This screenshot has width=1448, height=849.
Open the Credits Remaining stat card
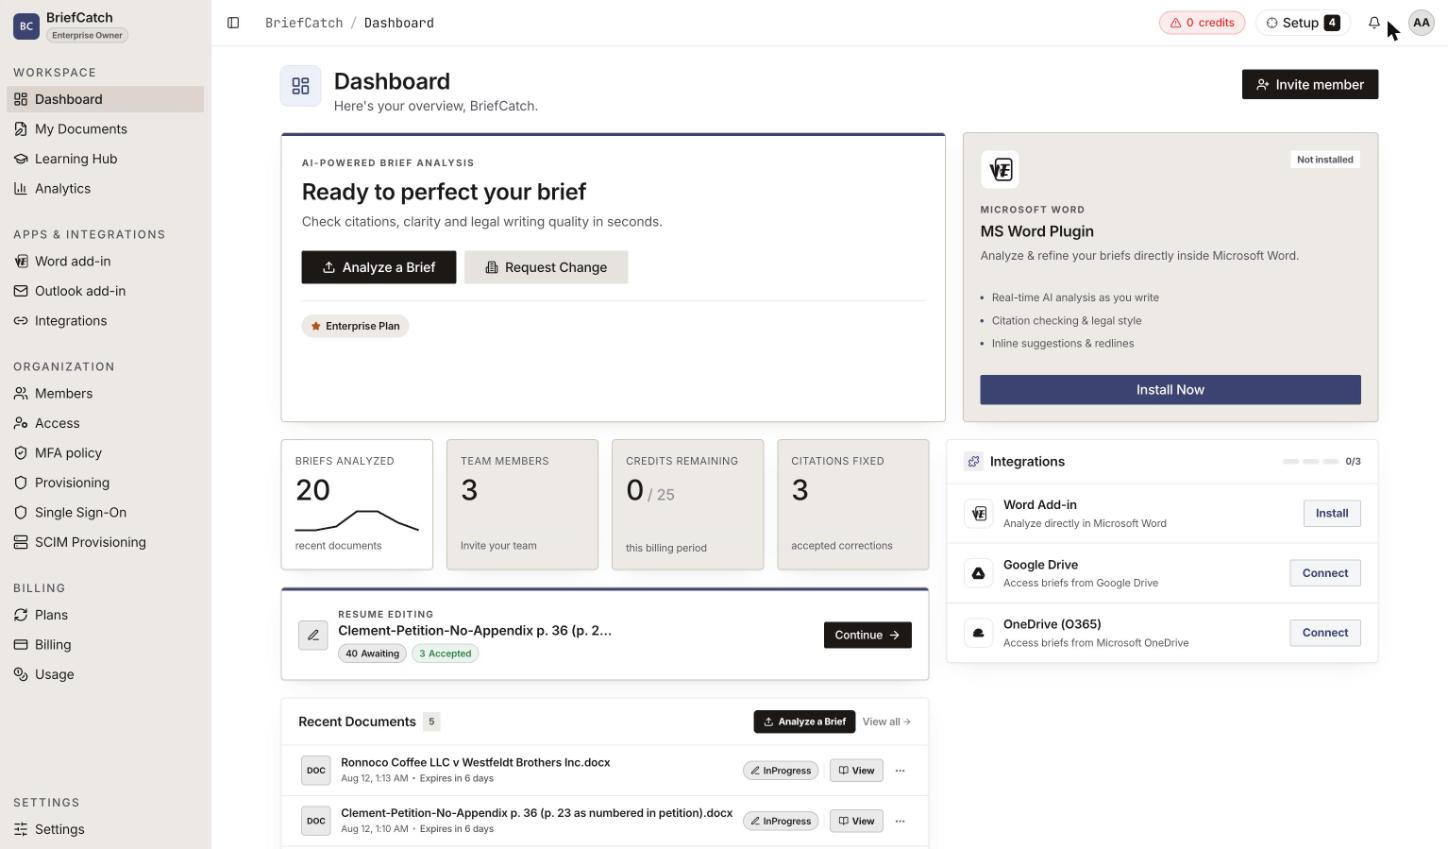(x=688, y=505)
